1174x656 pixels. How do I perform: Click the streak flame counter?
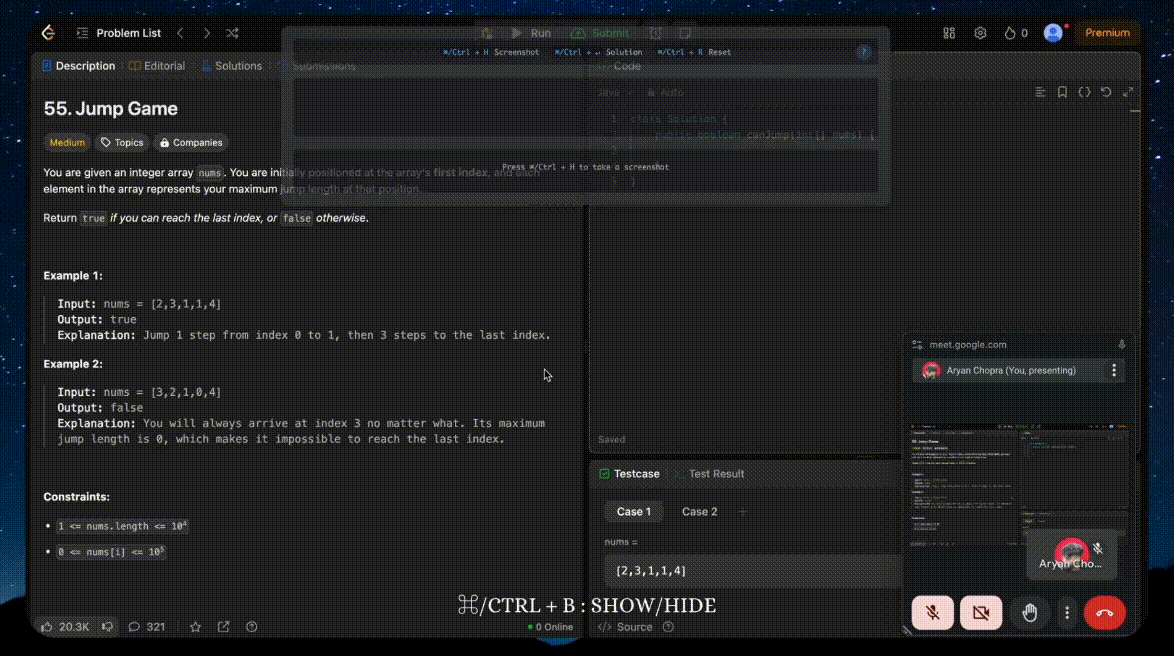(x=1016, y=33)
